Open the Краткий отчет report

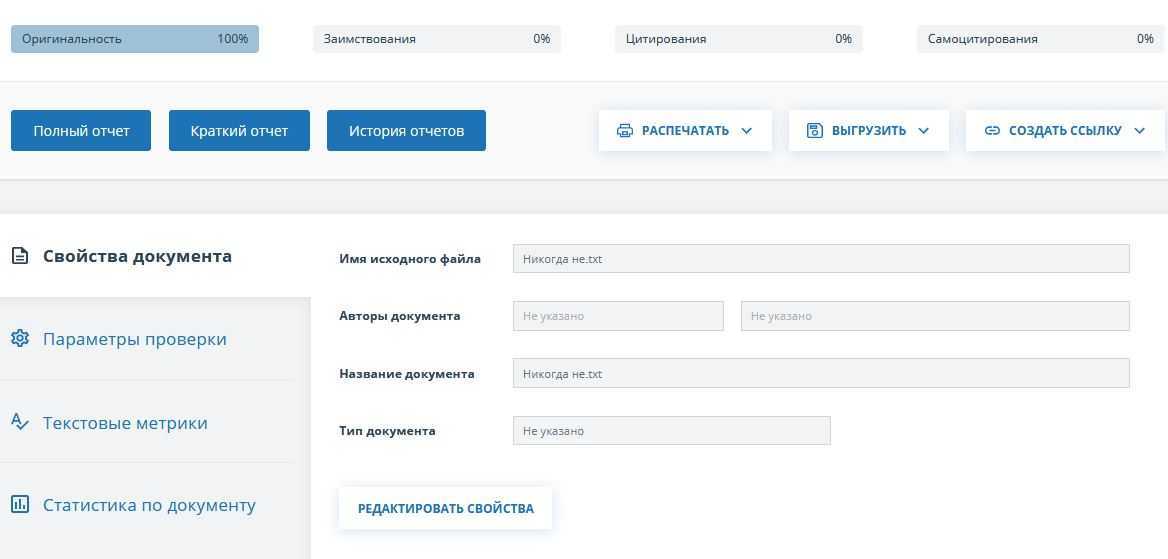point(239,131)
